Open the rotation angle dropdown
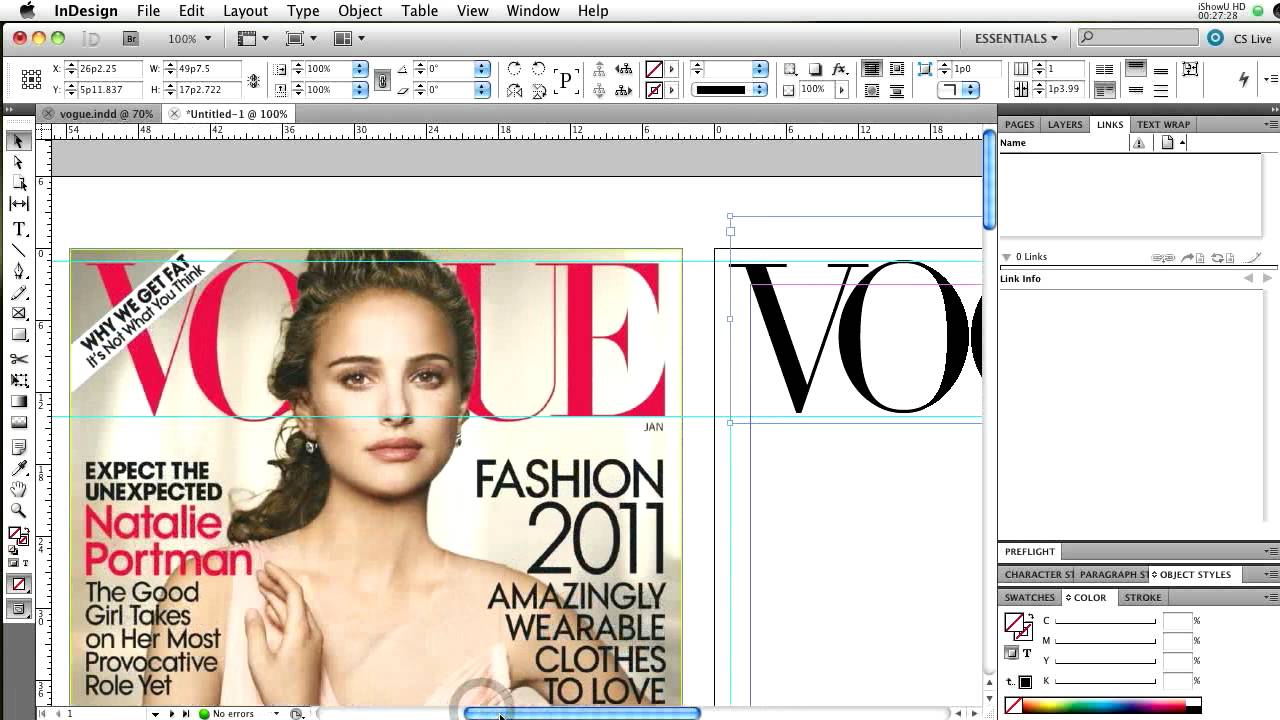Screen dimensions: 1280x720 pos(482,69)
